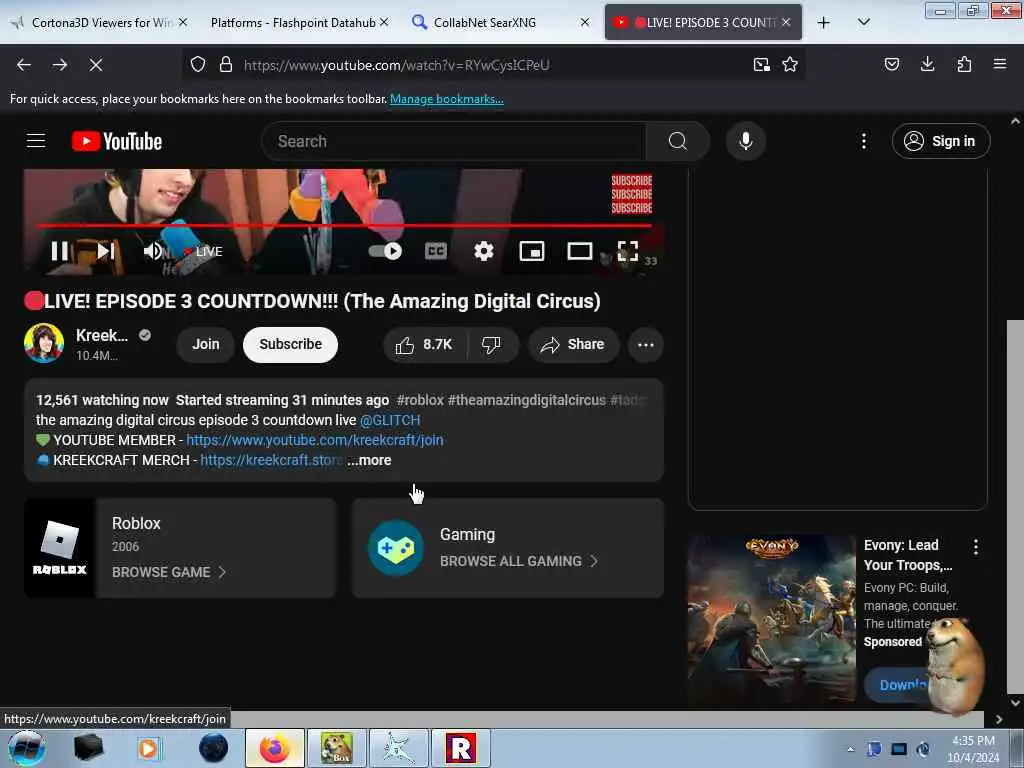The height and width of the screenshot is (768, 1024).
Task: Bookmark this page with the star
Action: 790,65
